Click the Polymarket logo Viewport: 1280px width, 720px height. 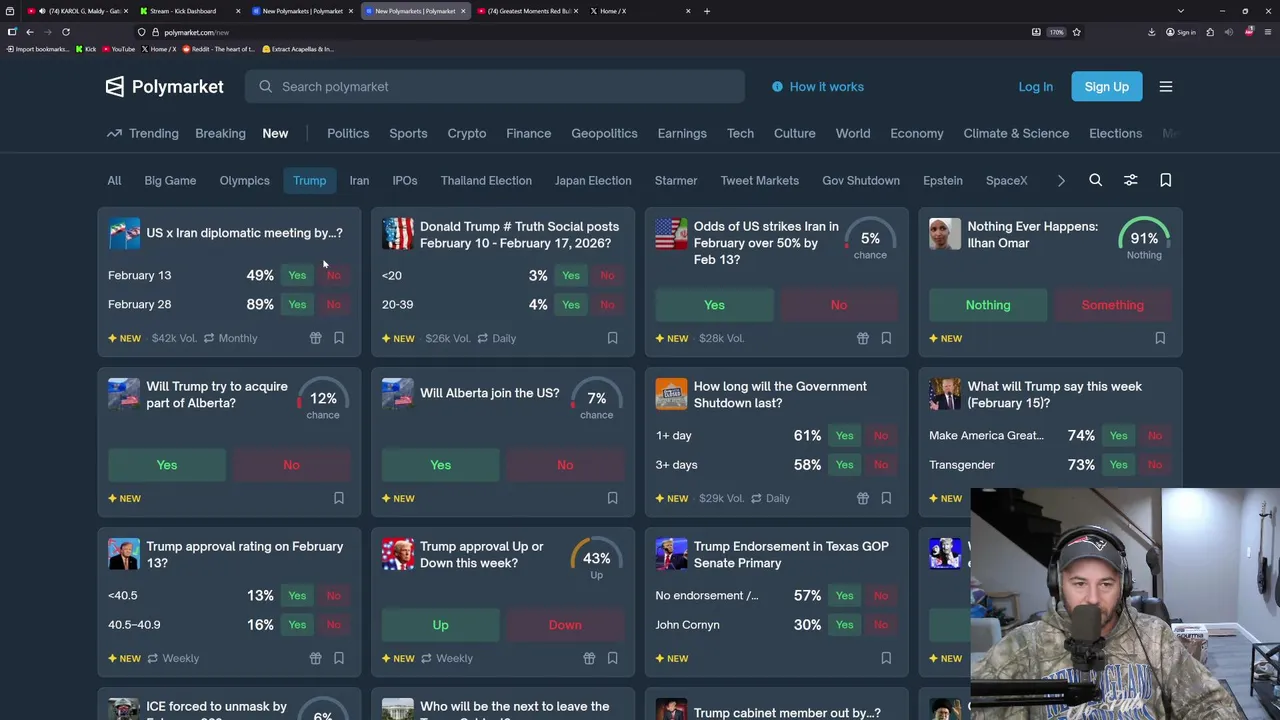(164, 87)
